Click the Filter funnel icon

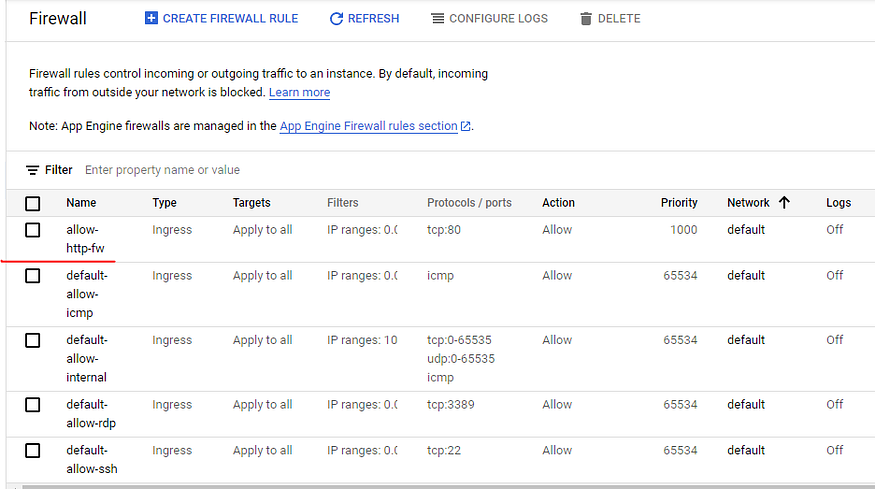pyautogui.click(x=32, y=170)
